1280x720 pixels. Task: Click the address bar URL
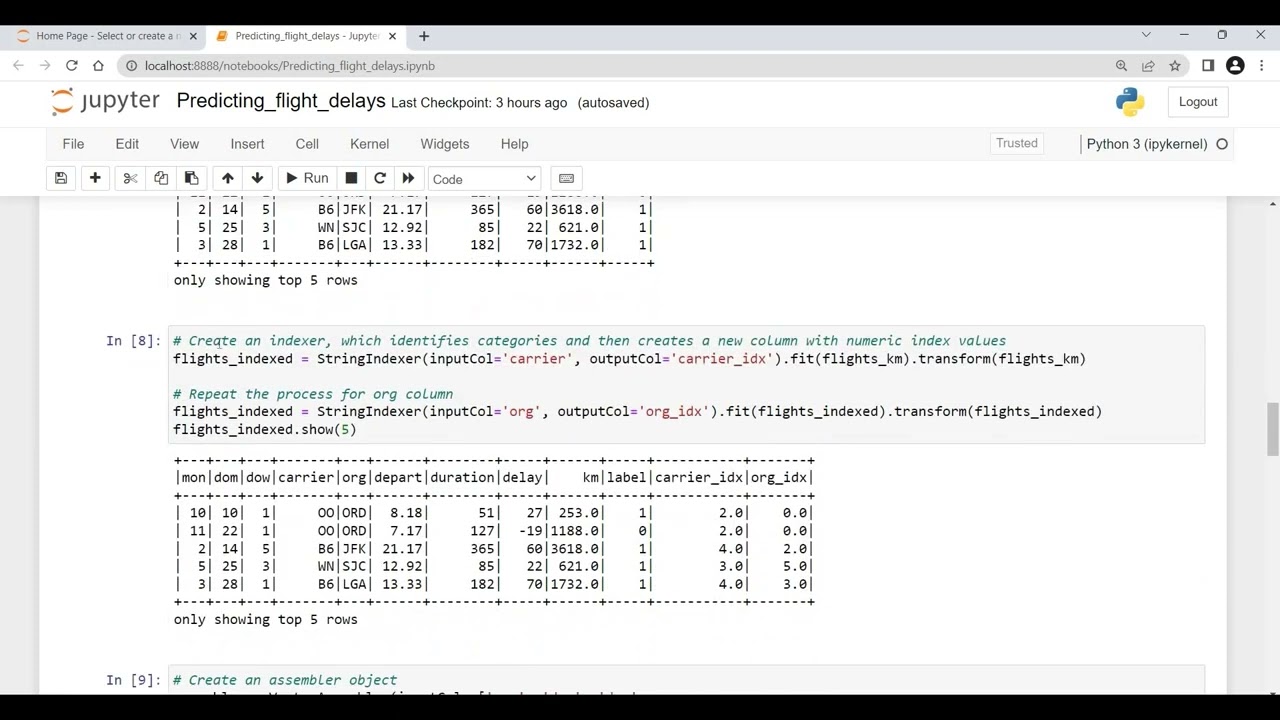pos(290,66)
